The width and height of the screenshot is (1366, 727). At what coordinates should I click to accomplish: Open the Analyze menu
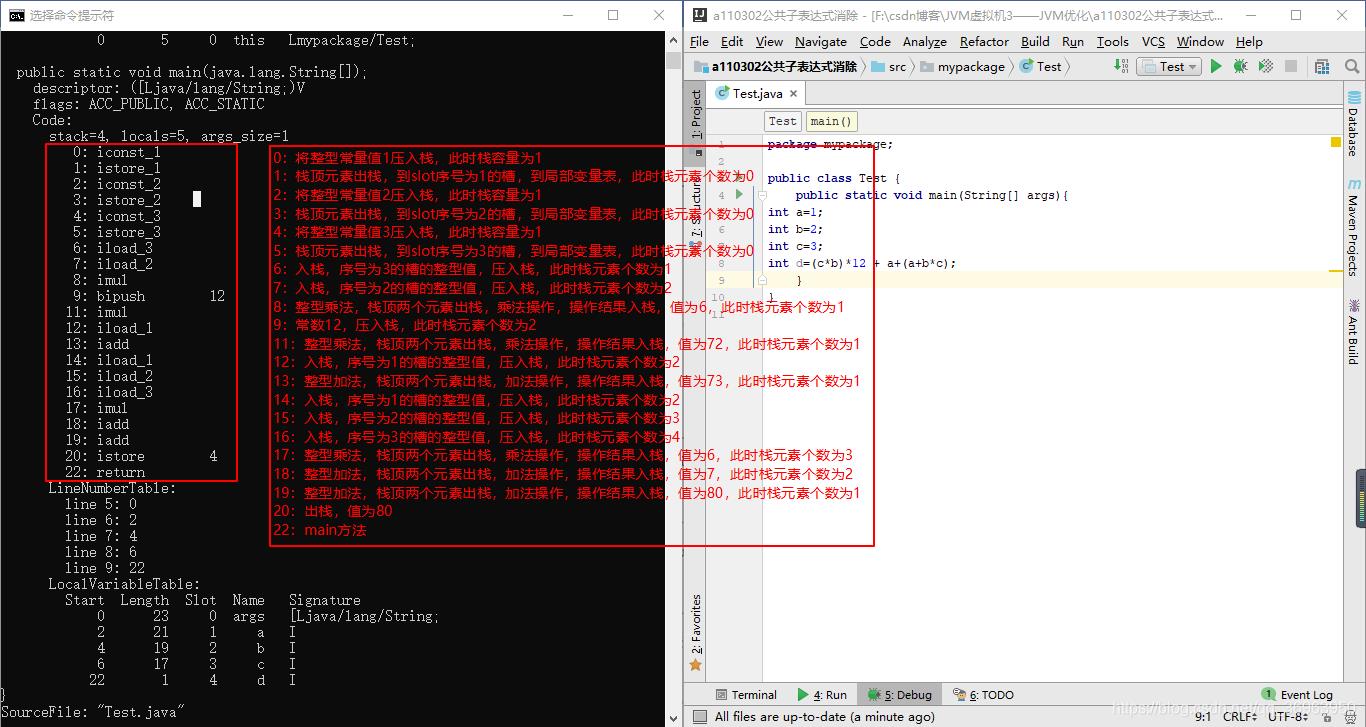pyautogui.click(x=925, y=41)
